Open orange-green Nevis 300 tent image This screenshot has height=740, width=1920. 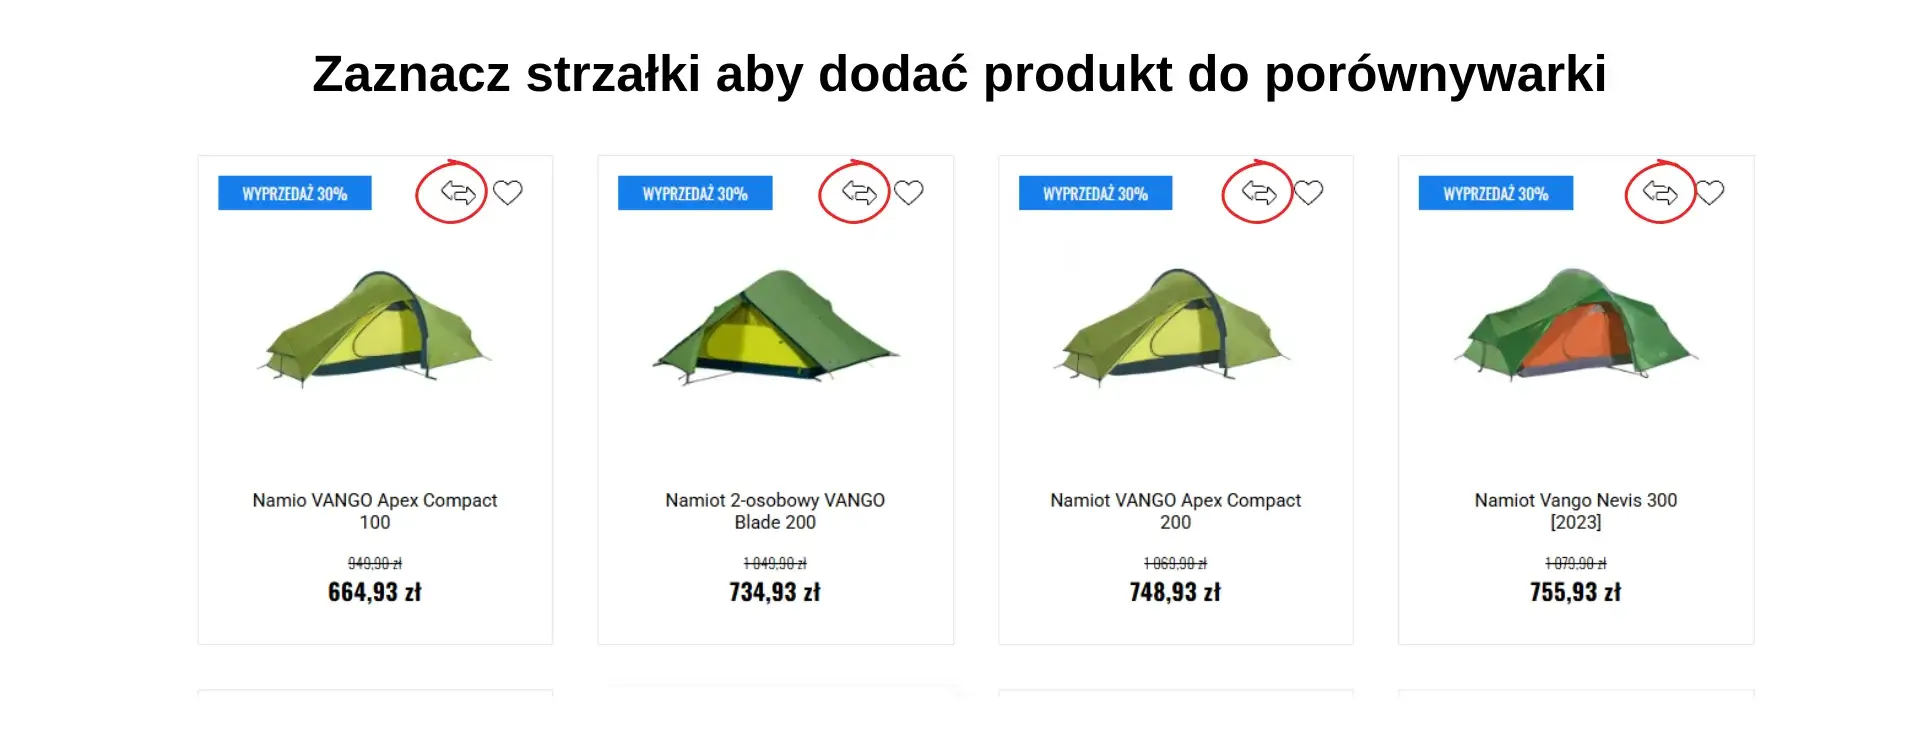click(1576, 324)
